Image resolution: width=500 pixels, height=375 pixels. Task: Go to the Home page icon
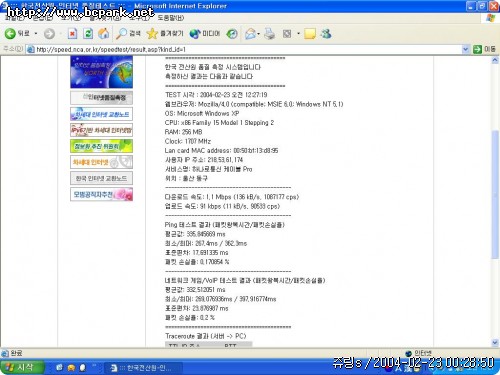tap(103, 33)
